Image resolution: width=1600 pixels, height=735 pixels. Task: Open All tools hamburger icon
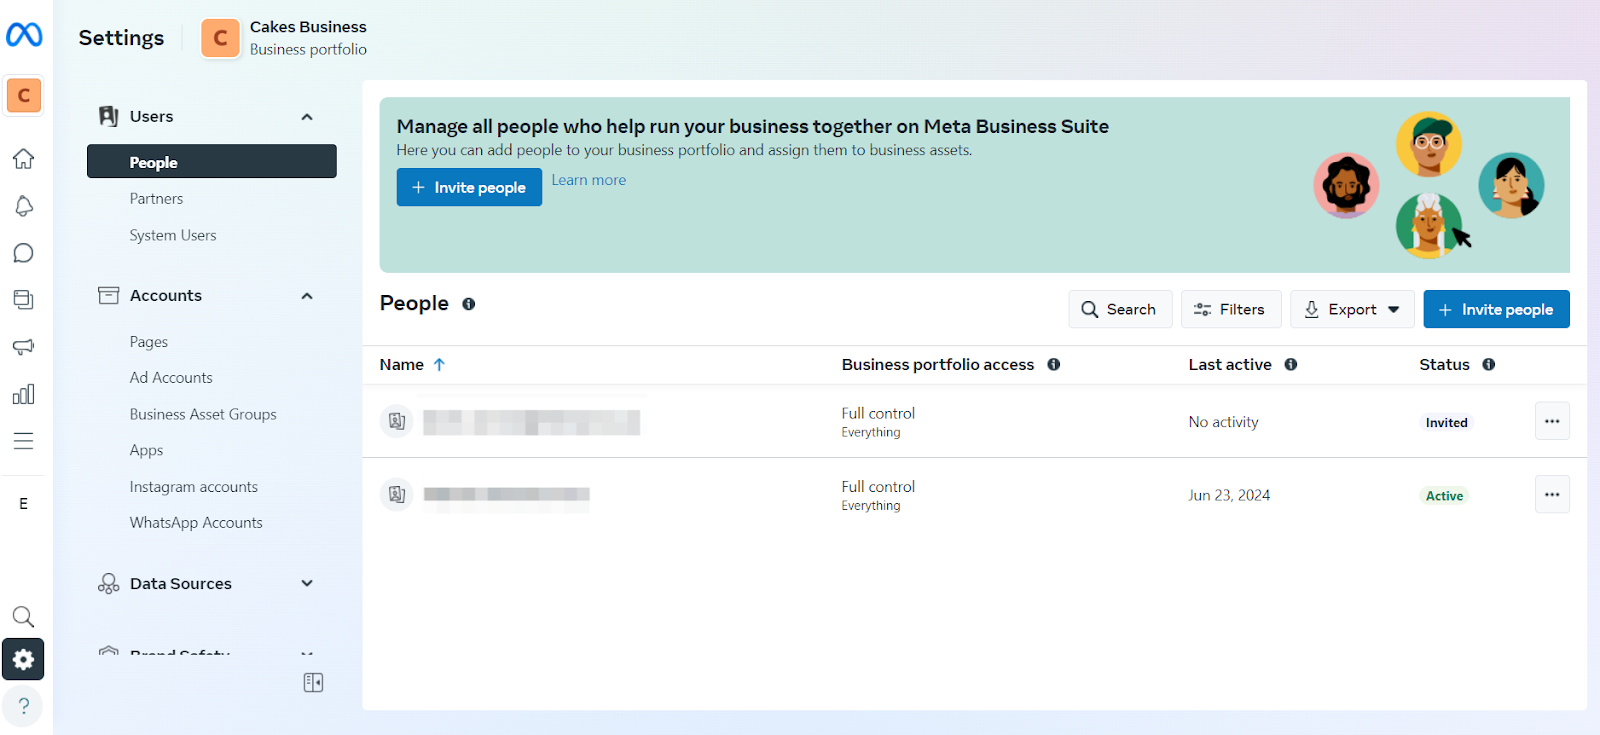(24, 441)
